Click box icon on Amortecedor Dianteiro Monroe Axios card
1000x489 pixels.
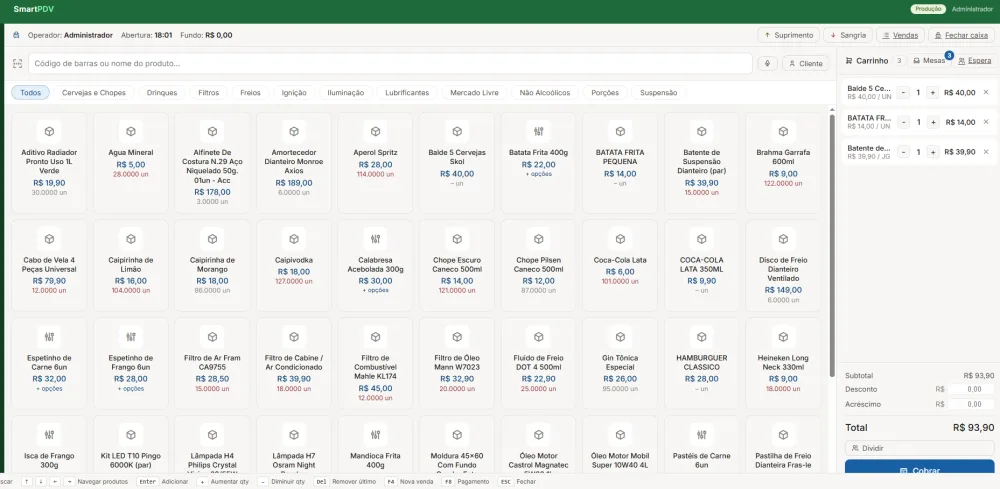pyautogui.click(x=294, y=131)
